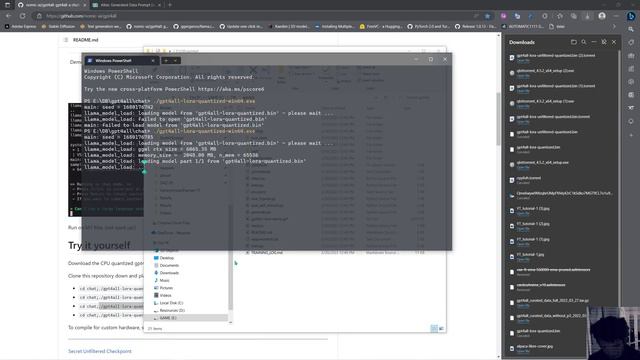
Task: Click the scrollbar of the GitHub page
Action: [498, 118]
